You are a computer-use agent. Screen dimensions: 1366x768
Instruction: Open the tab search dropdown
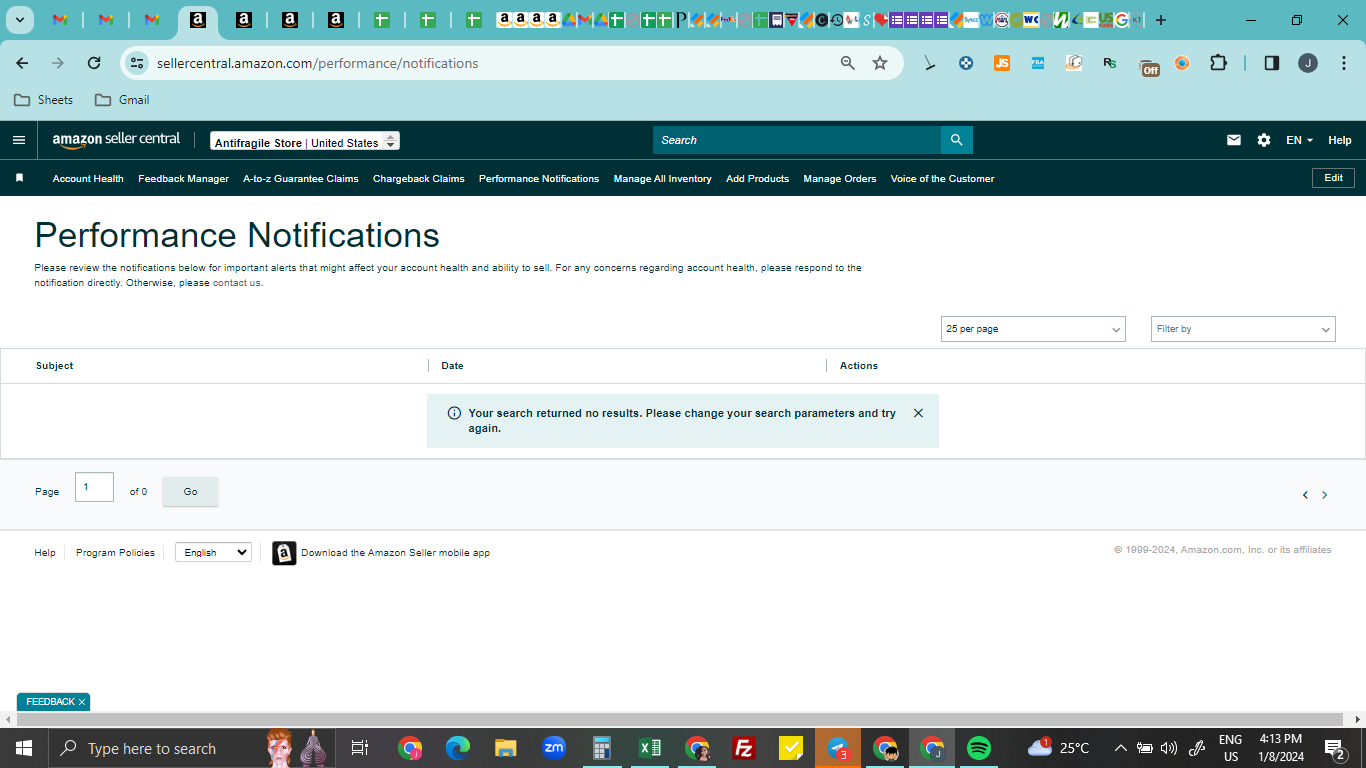pos(20,20)
